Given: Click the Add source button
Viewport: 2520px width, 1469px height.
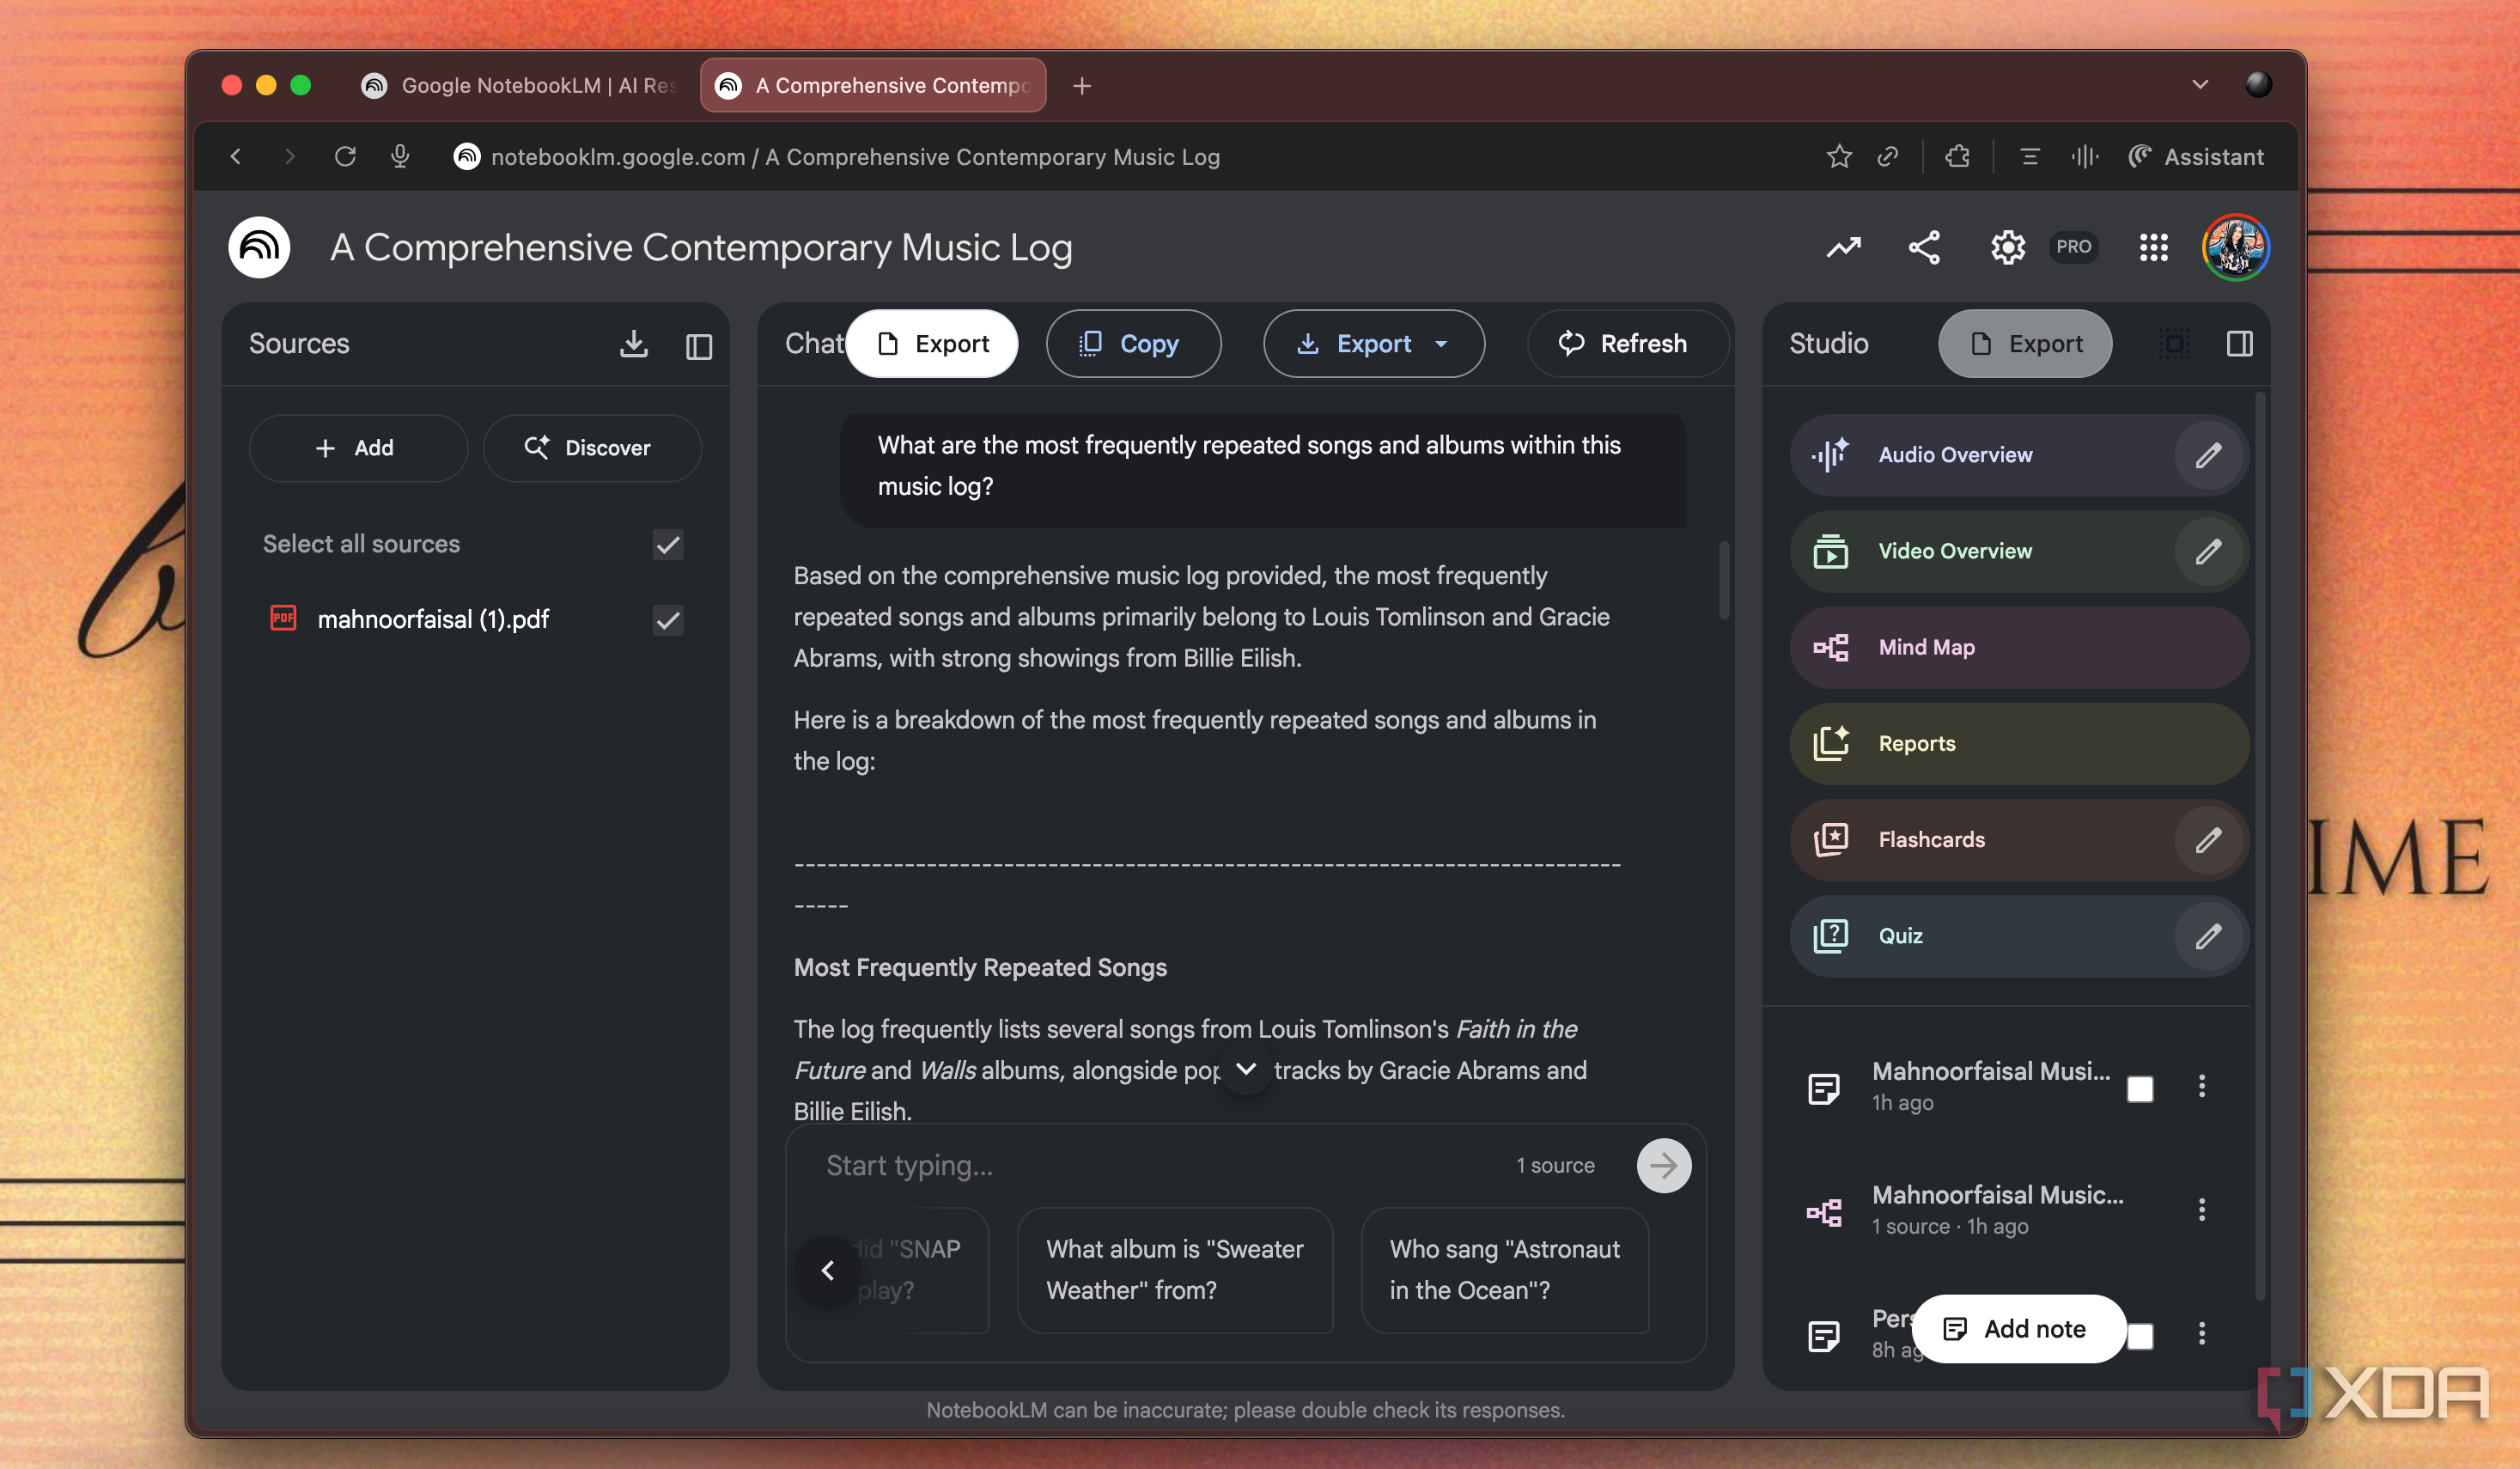Looking at the screenshot, I should point(358,448).
